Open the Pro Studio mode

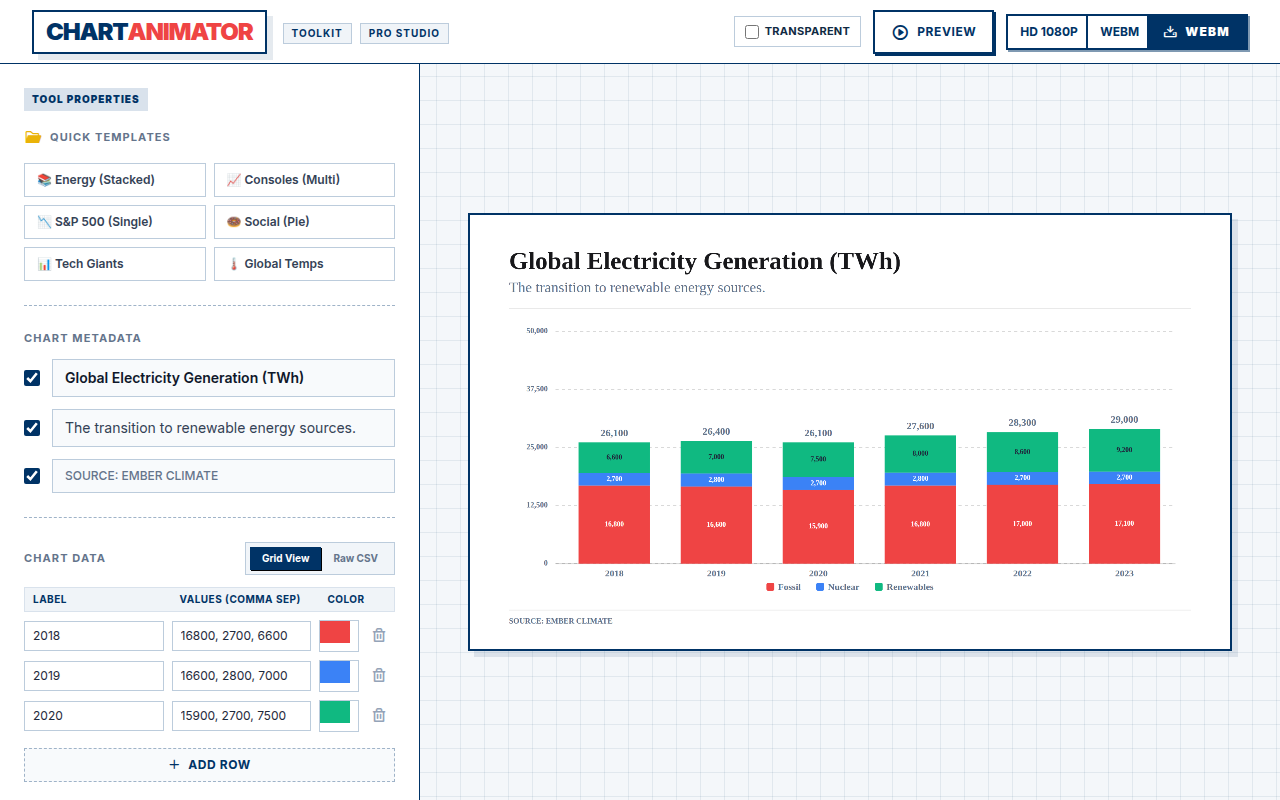pos(404,33)
